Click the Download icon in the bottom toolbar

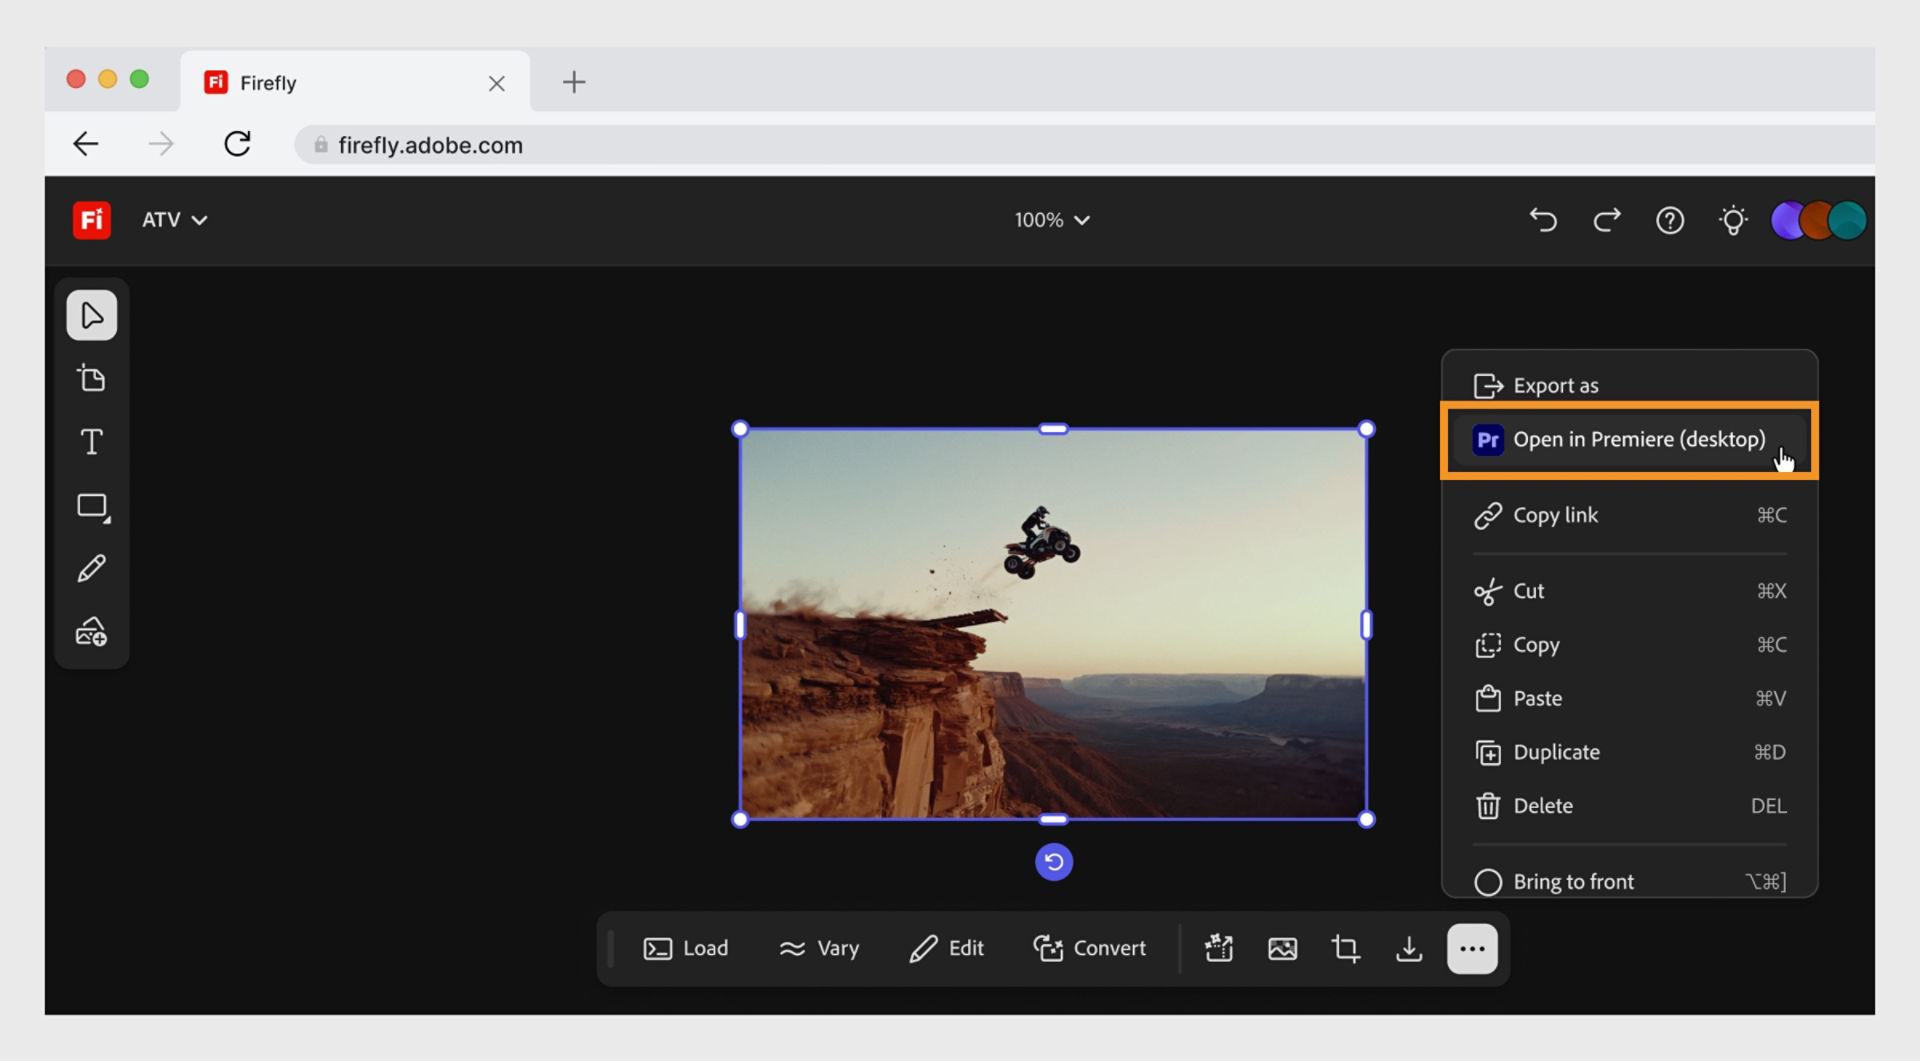(1408, 948)
